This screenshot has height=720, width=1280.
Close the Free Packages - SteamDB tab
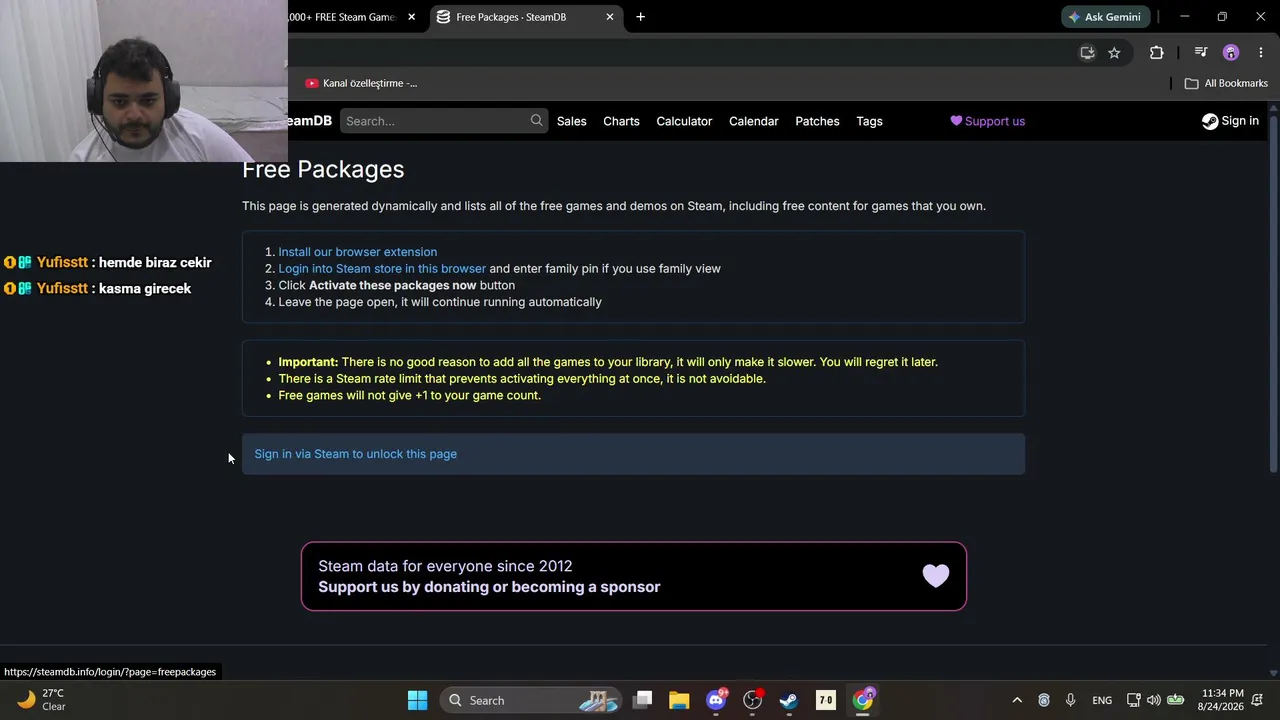[x=610, y=17]
